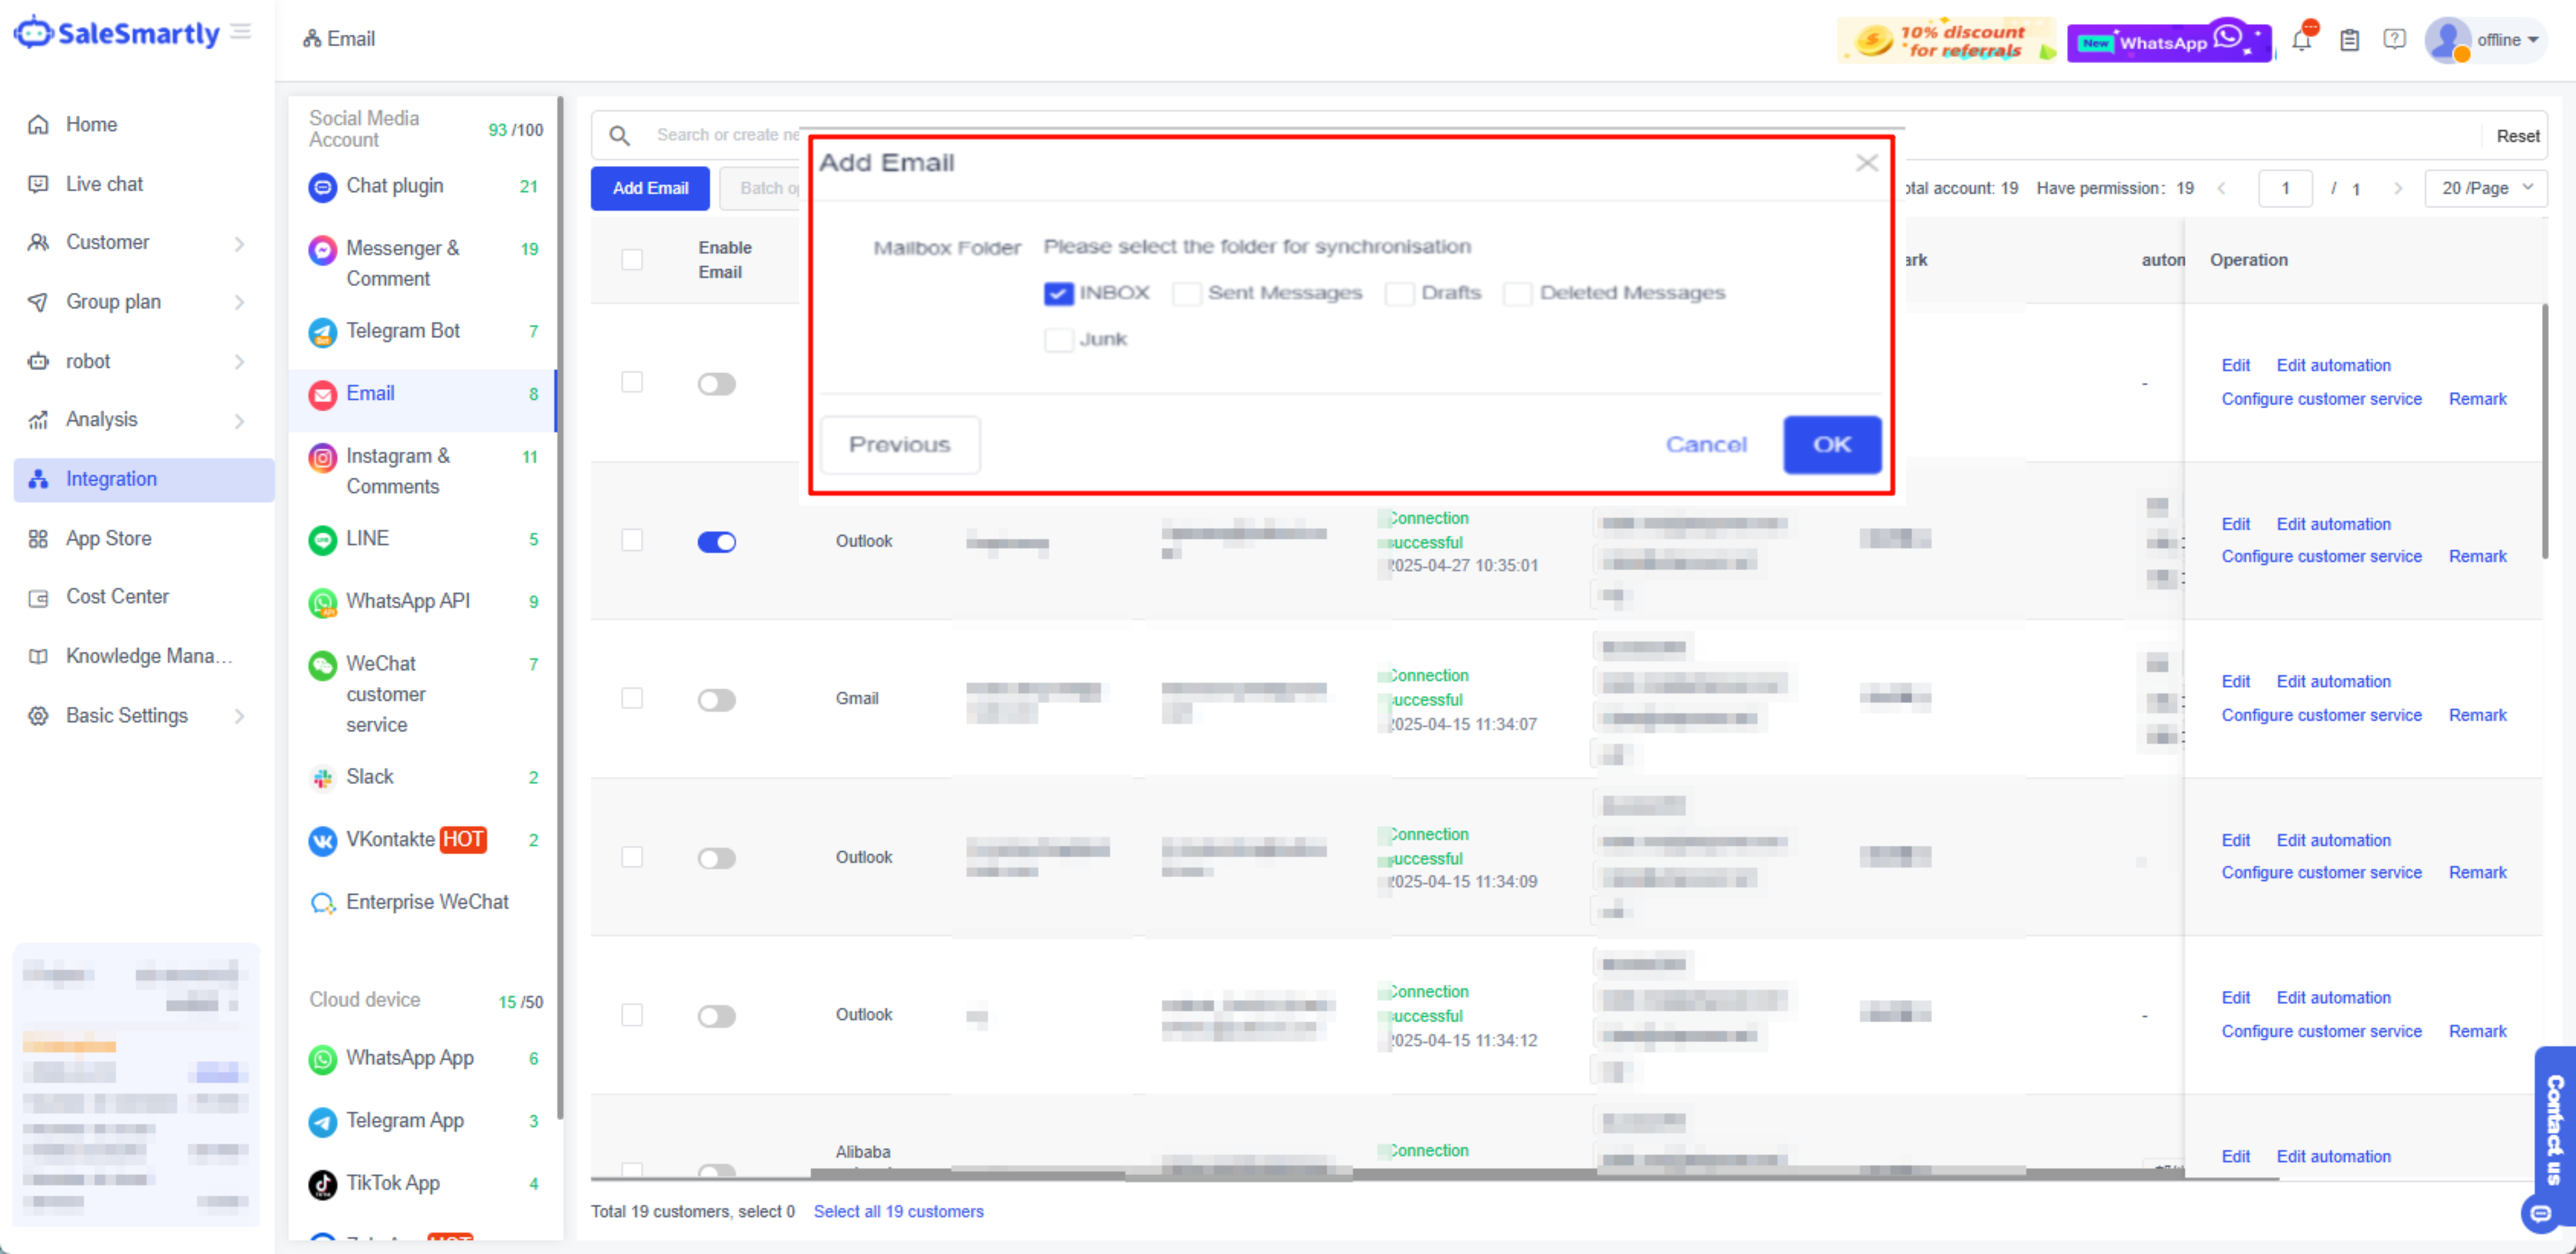Click the notification bell icon
The width and height of the screenshot is (2576, 1254).
point(2301,40)
